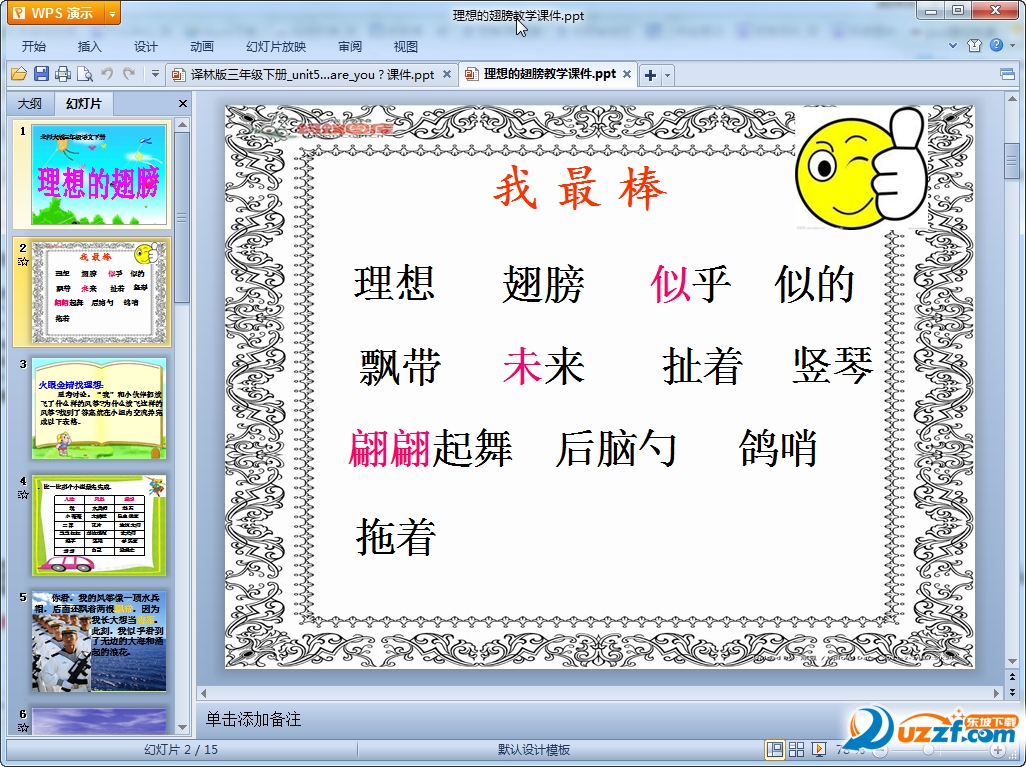Open the 动画 ribbon tab
Image resolution: width=1026 pixels, height=767 pixels.
point(202,46)
